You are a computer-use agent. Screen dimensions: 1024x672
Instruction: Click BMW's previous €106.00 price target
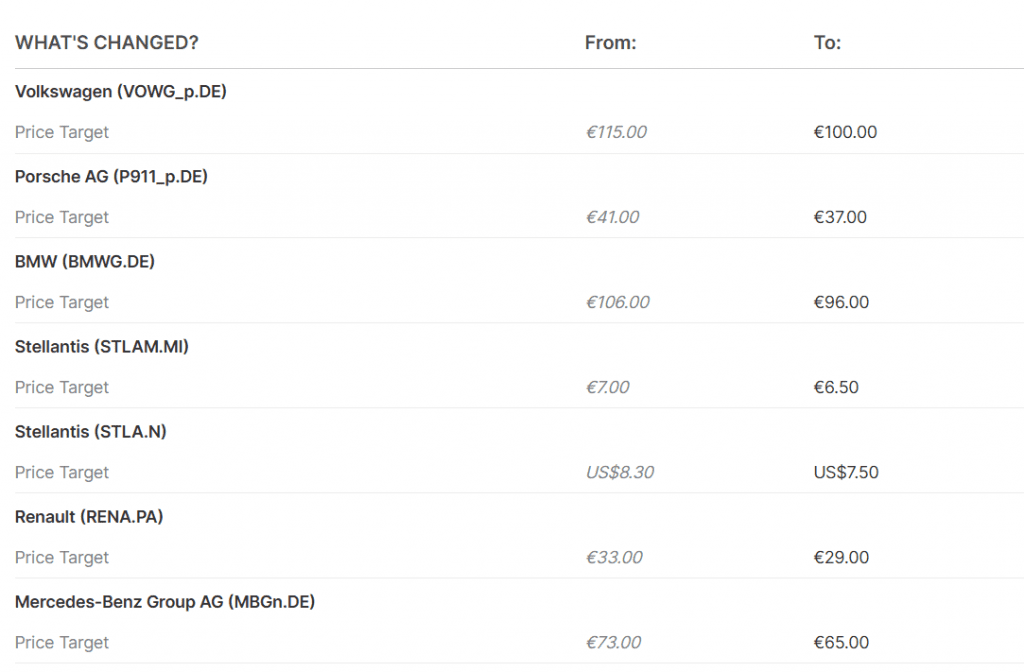click(x=617, y=302)
